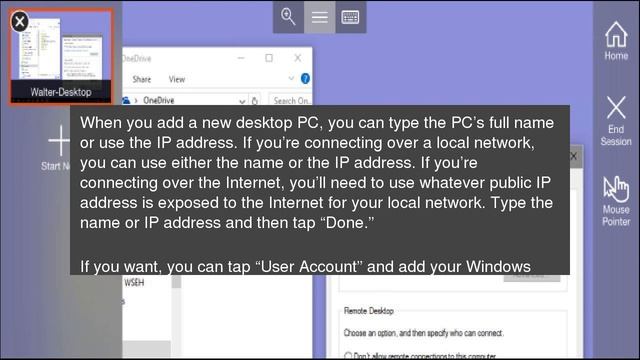Maximize the OneDrive window
This screenshot has height=360, width=640.
[269, 58]
